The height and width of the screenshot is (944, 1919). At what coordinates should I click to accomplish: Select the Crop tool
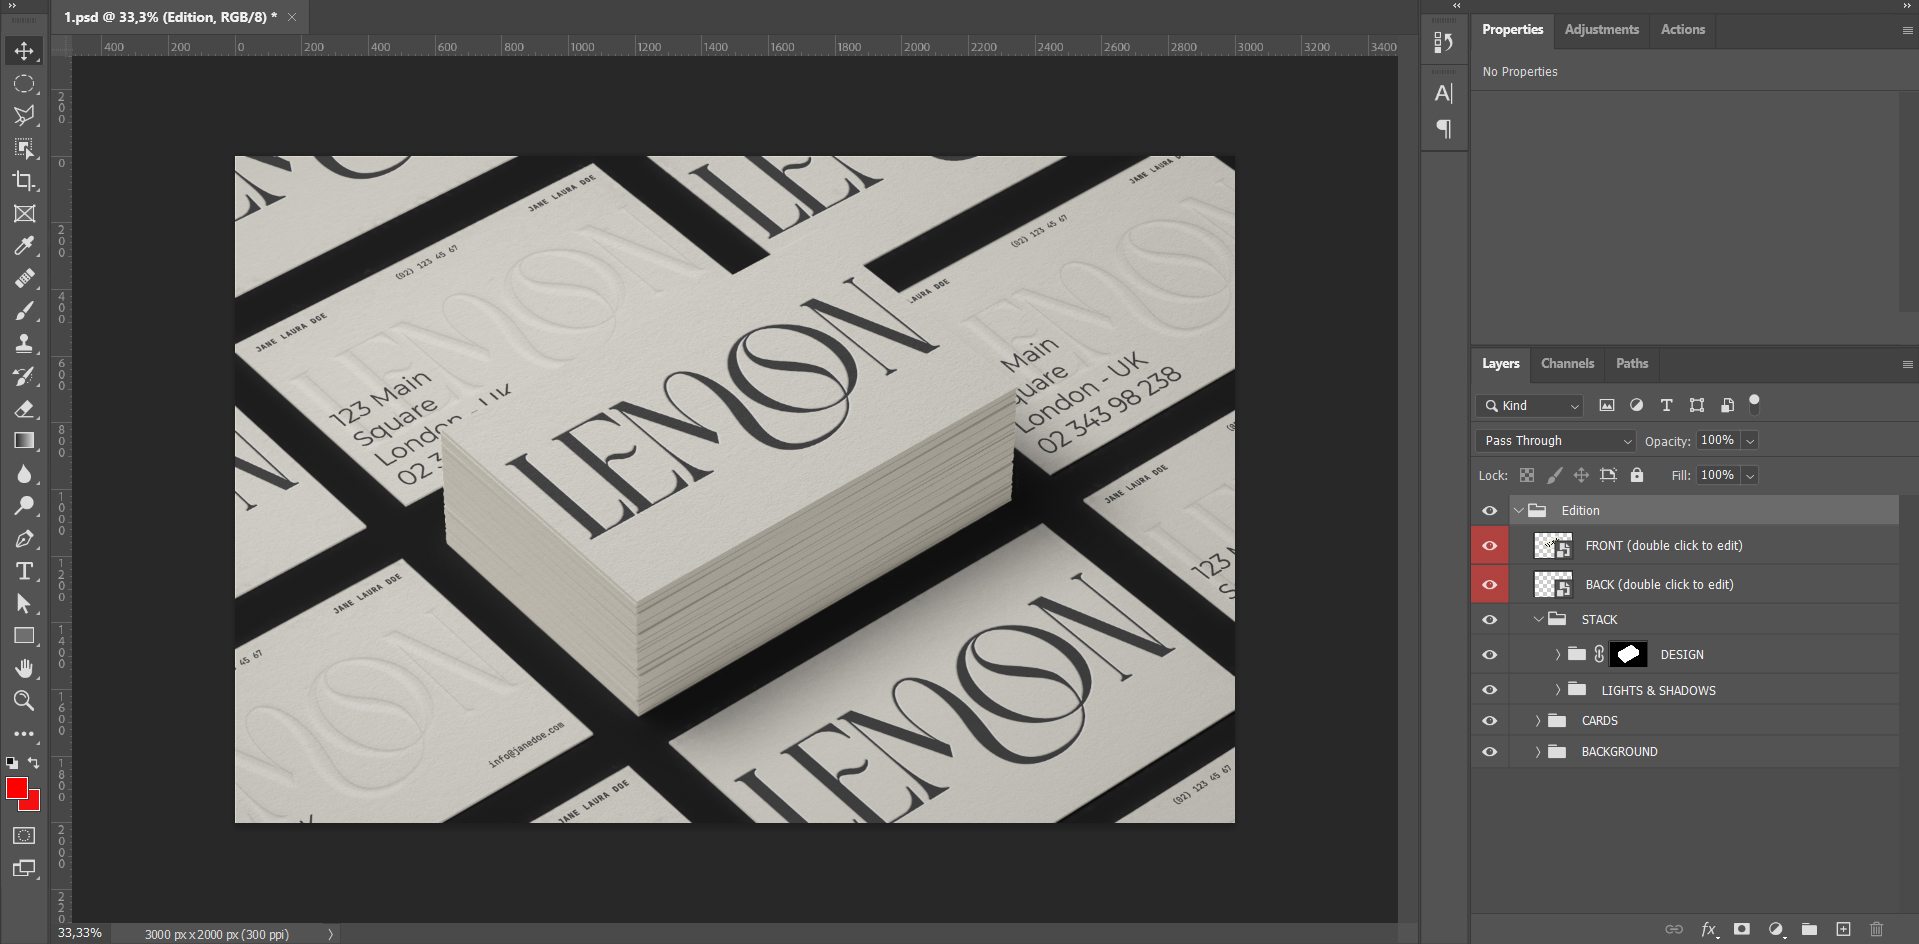pyautogui.click(x=24, y=181)
